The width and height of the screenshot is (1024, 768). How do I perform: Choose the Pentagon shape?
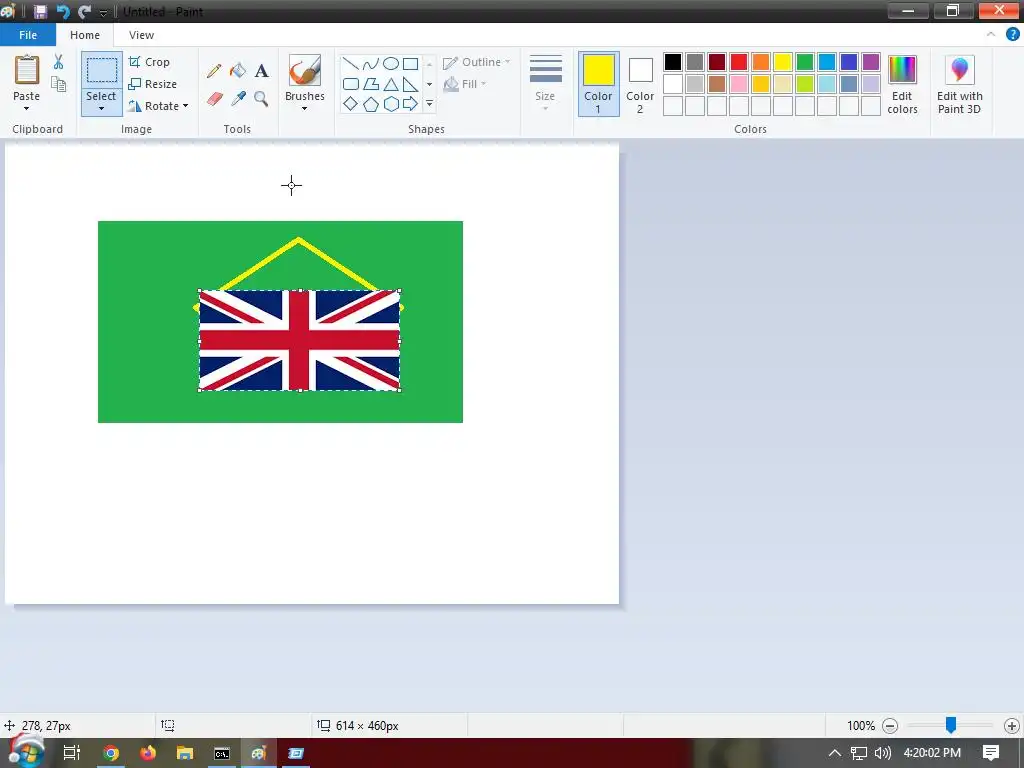(x=370, y=104)
